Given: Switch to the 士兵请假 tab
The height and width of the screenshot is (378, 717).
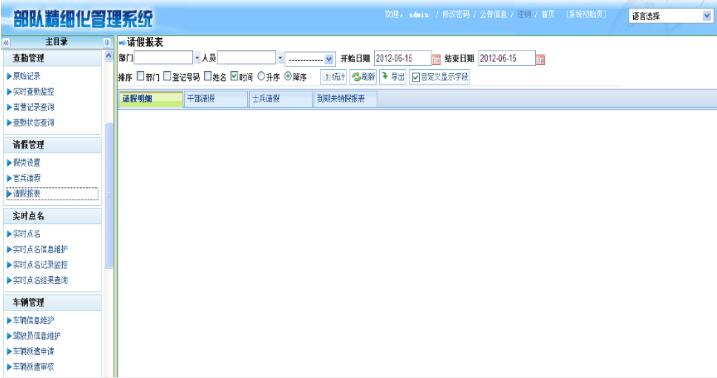Looking at the screenshot, I should [x=280, y=99].
